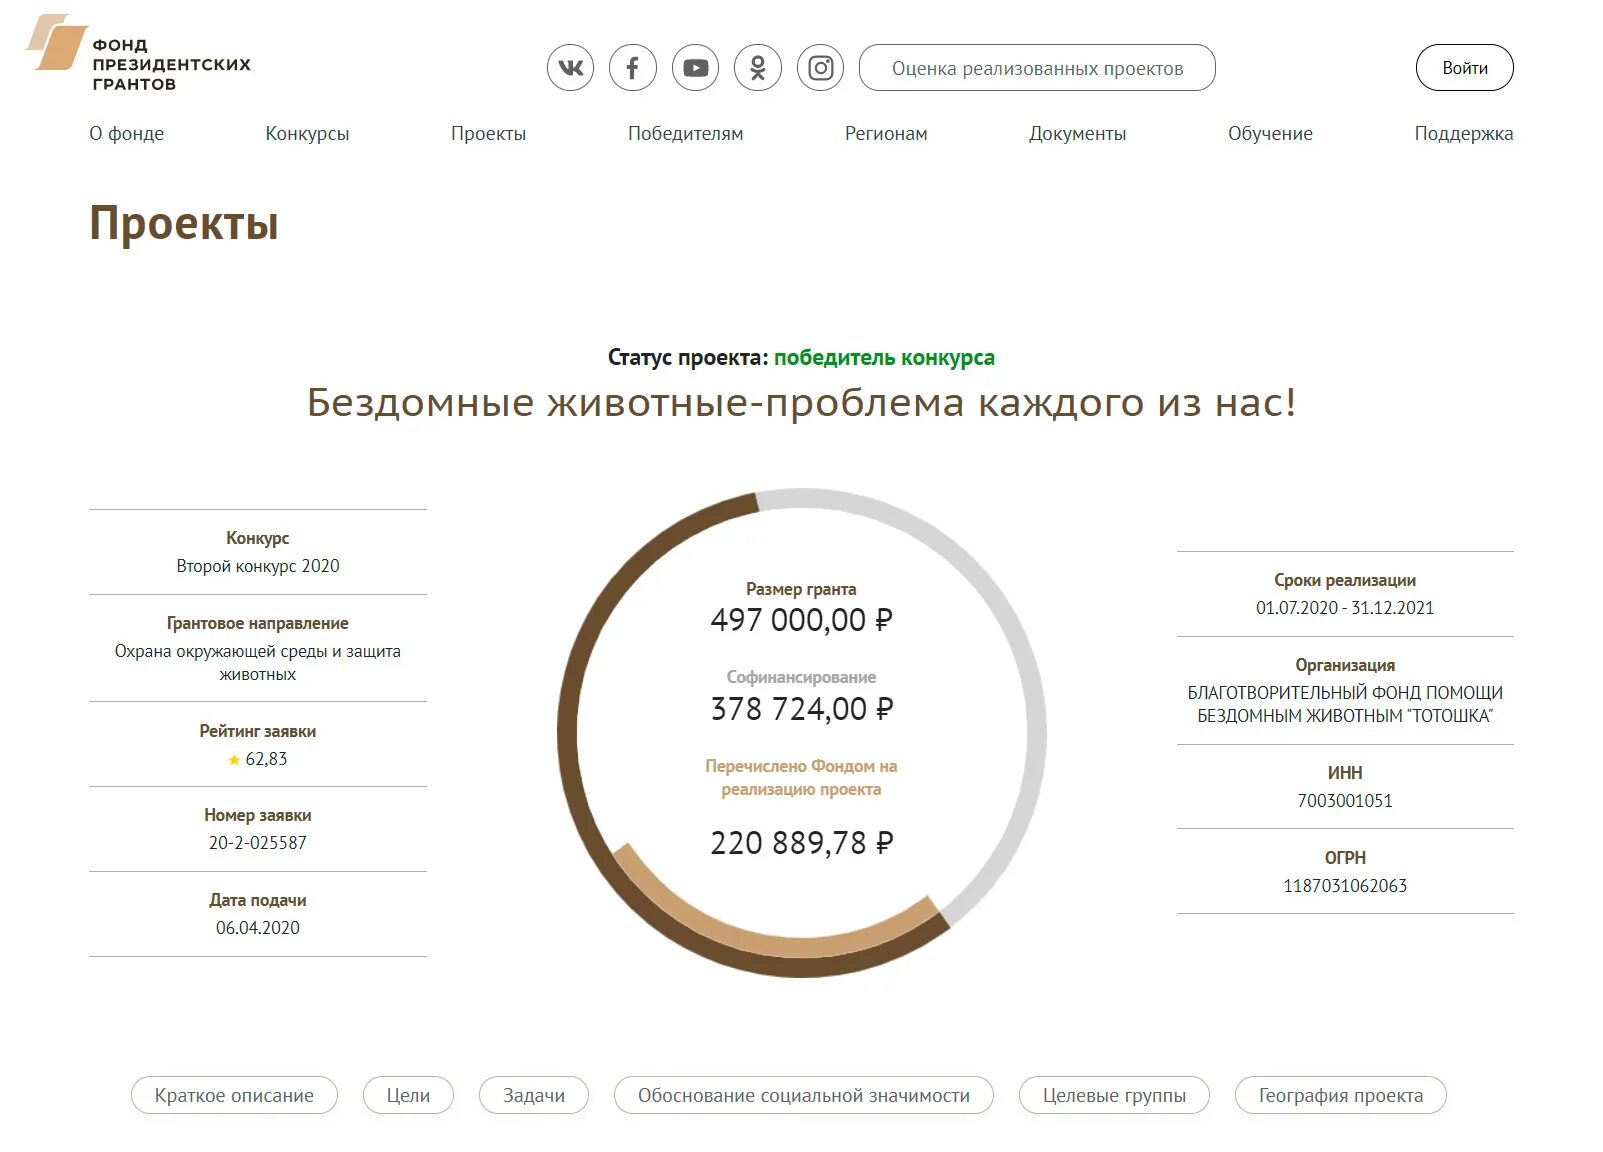Go to the Проекты menu item
Image resolution: width=1603 pixels, height=1152 pixels.
point(488,133)
